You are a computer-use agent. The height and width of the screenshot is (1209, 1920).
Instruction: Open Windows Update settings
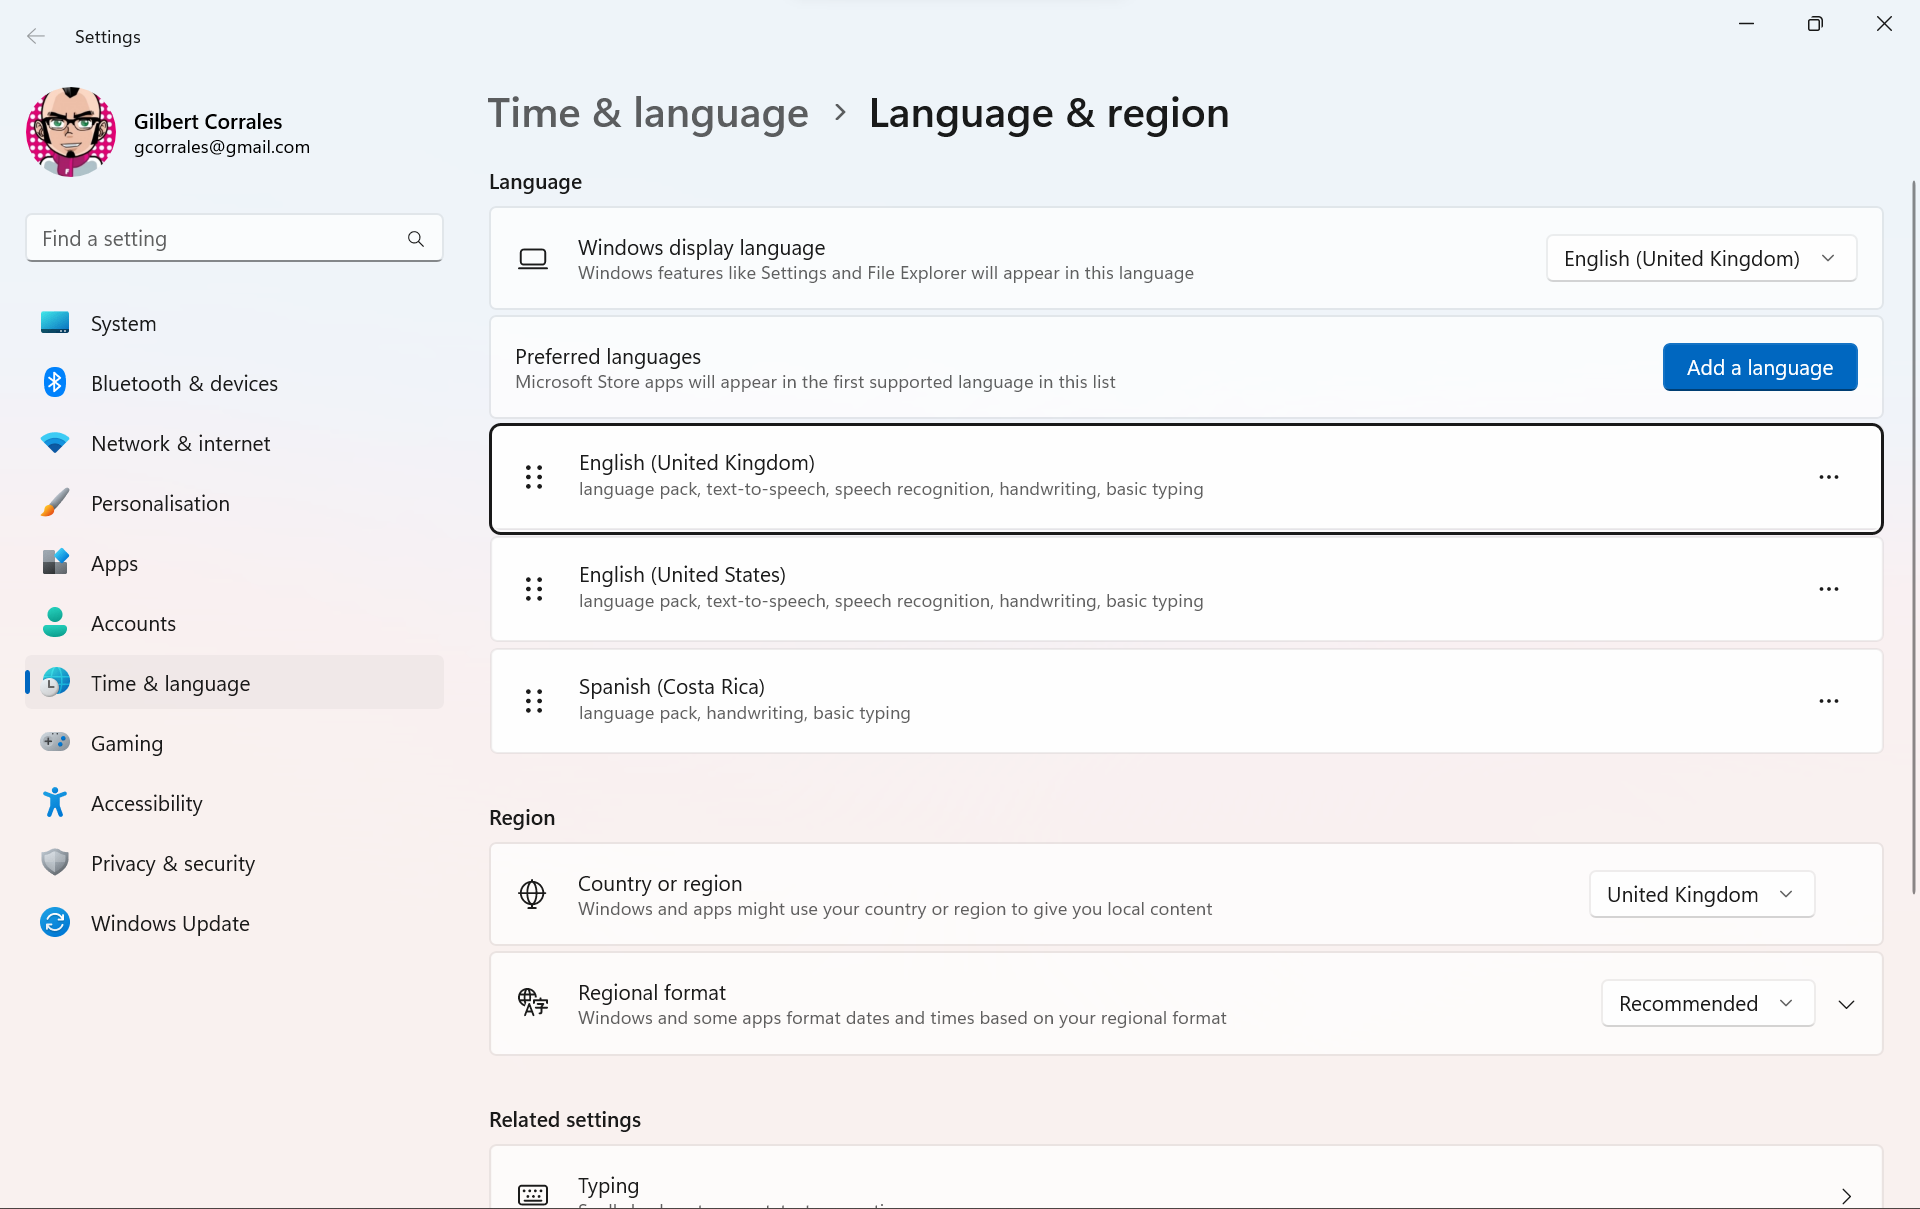170,923
